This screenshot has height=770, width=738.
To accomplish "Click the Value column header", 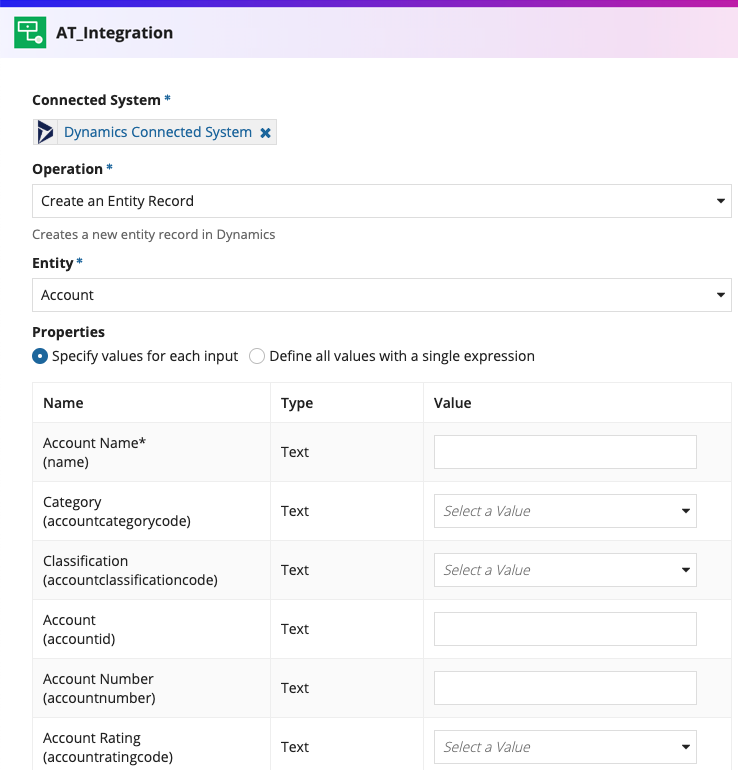I will pos(452,403).
